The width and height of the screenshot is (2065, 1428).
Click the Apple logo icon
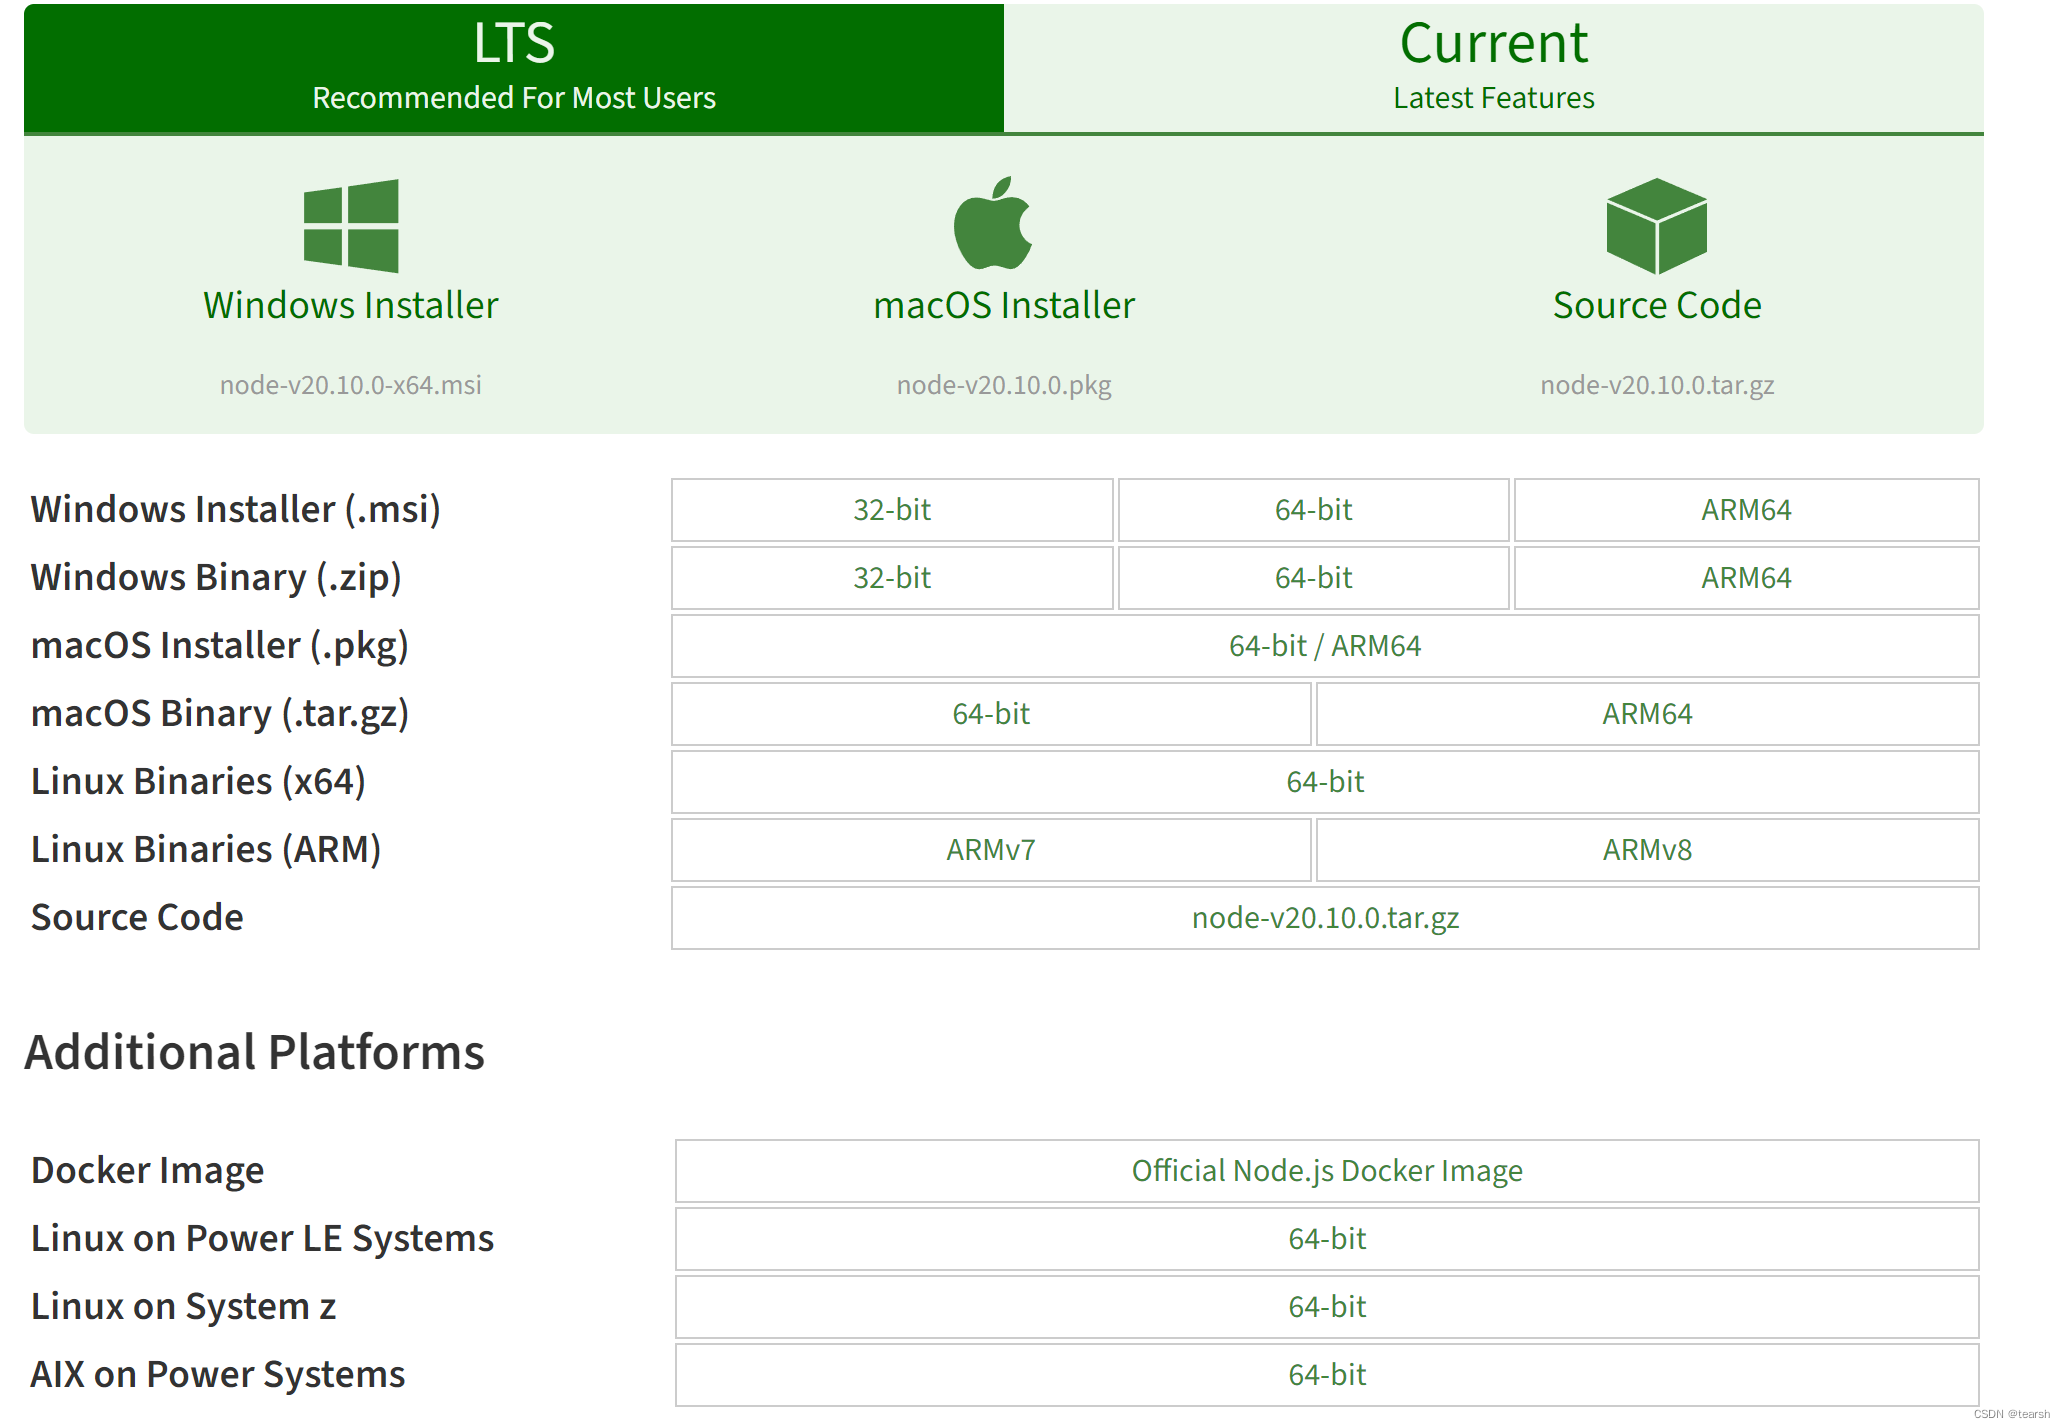(x=993, y=224)
